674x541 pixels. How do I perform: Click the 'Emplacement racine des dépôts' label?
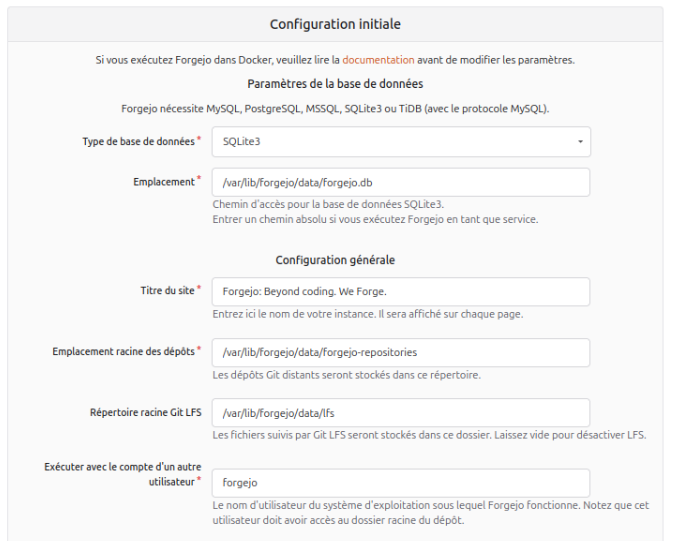click(x=123, y=351)
